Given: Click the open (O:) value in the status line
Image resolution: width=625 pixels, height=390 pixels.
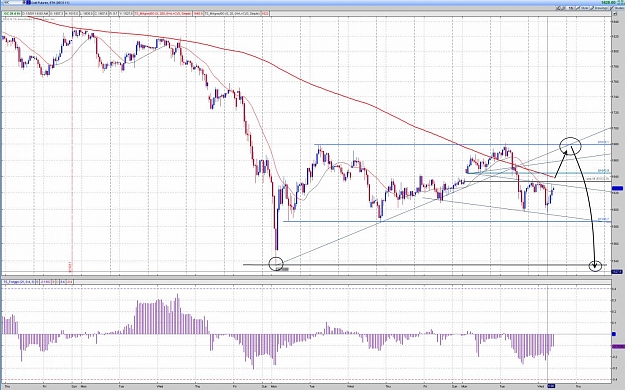Looking at the screenshot, I should (x=57, y=14).
